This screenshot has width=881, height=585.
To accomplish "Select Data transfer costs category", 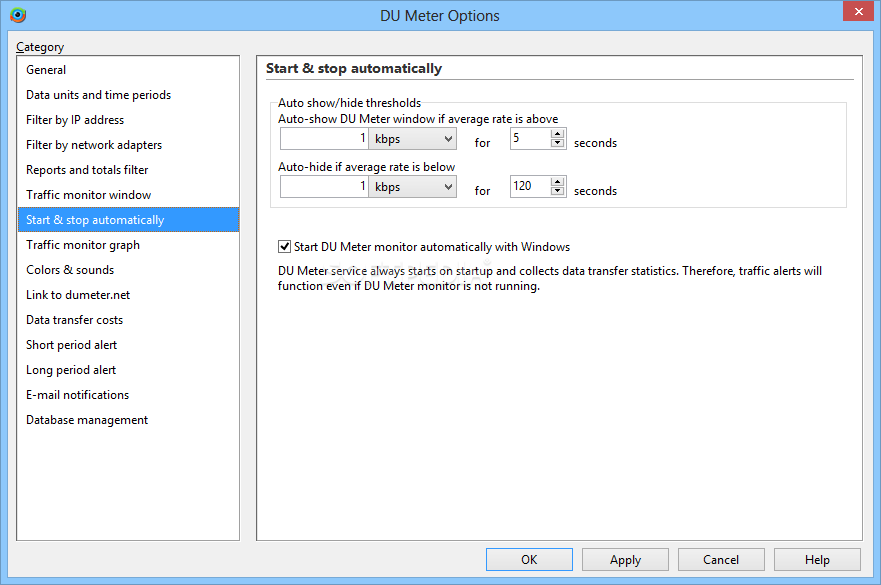I will (128, 320).
